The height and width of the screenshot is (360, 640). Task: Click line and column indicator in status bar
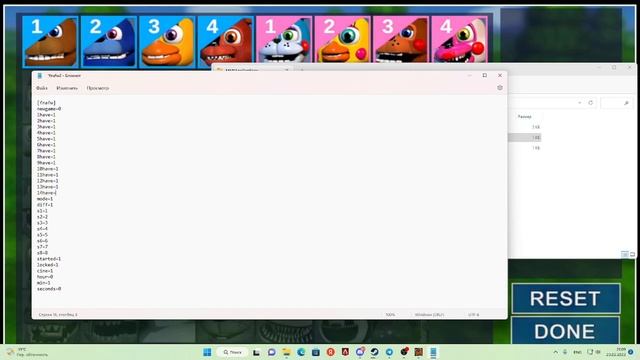tap(58, 315)
